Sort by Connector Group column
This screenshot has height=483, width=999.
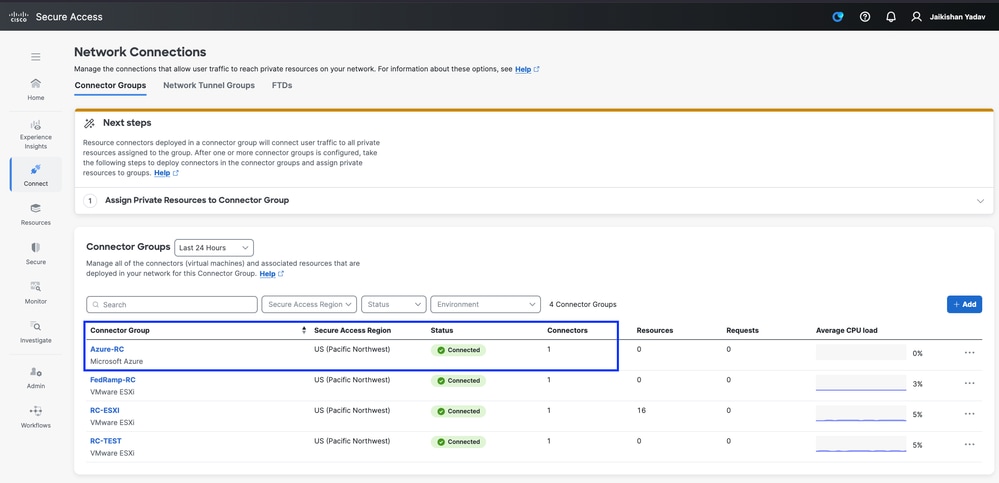click(x=304, y=330)
